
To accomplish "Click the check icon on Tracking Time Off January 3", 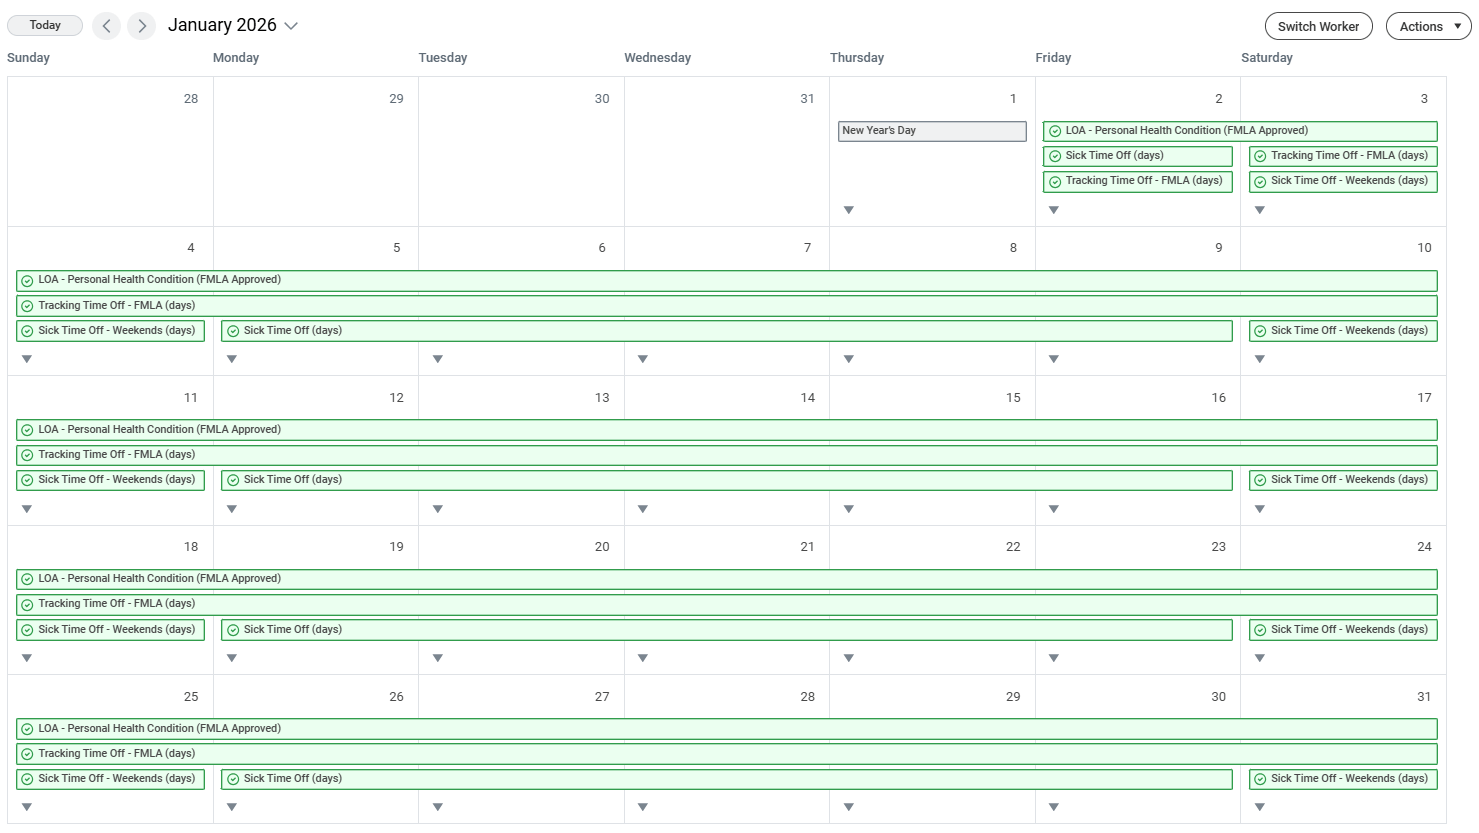I will (x=1260, y=156).
